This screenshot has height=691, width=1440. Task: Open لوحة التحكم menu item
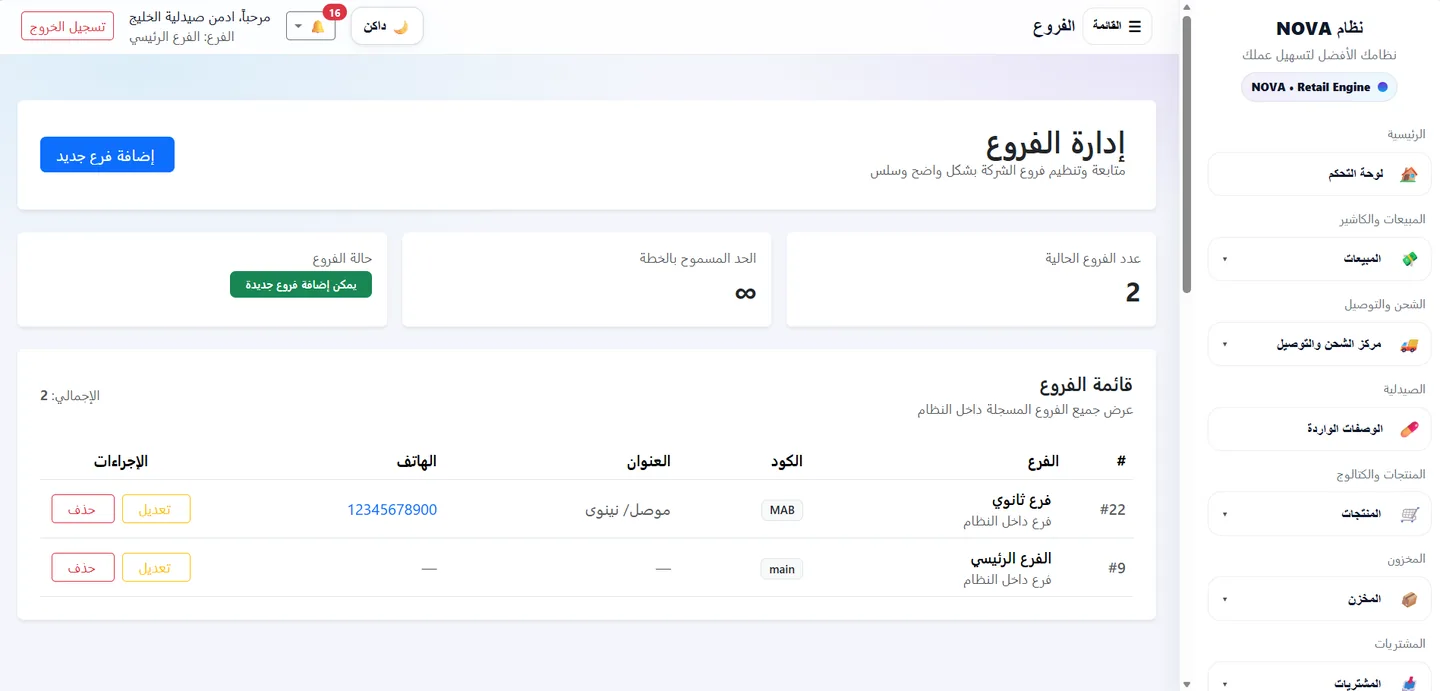point(1319,174)
